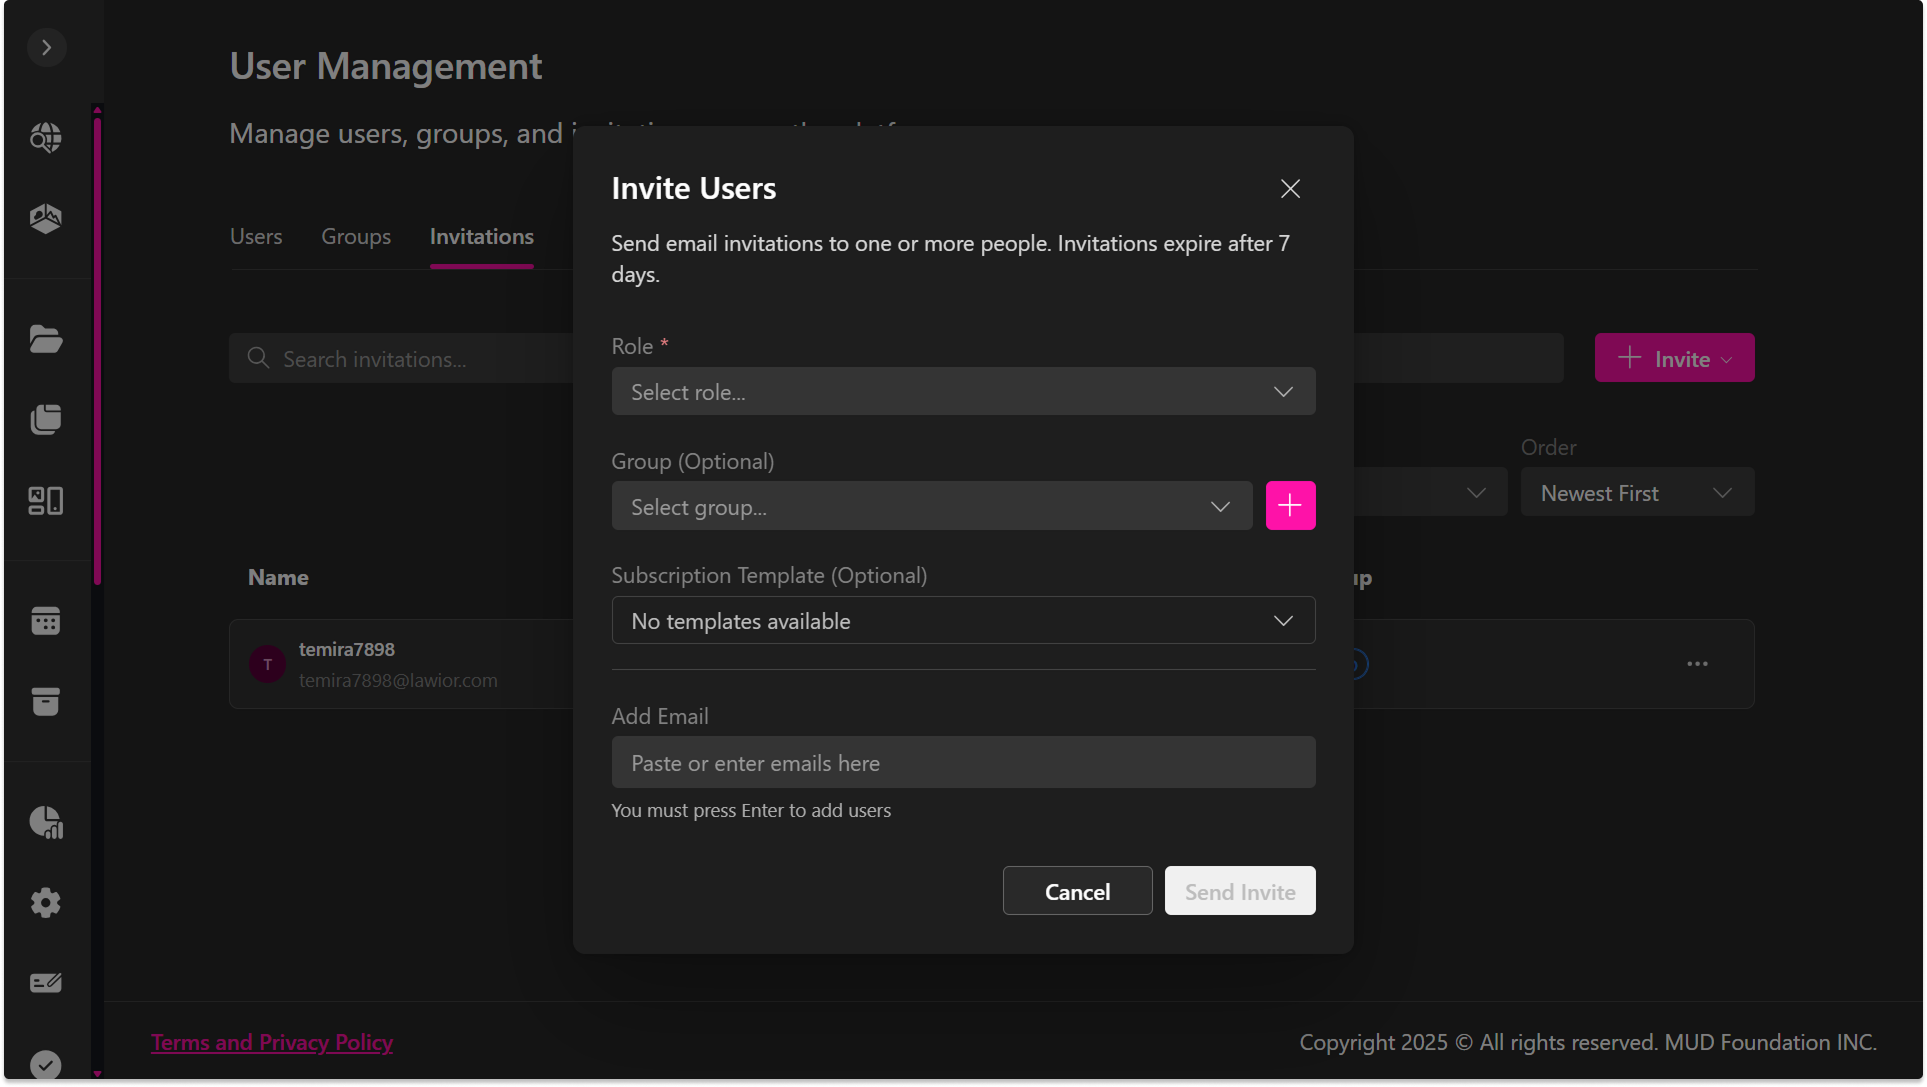Viewport: 1927px width, 1087px height.
Task: Click the Add Email input field
Action: click(x=962, y=763)
